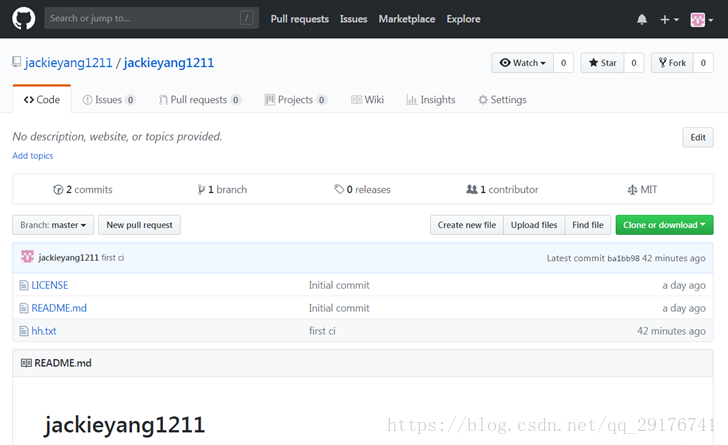Expand Clone or download dropdown
The width and height of the screenshot is (728, 445).
[x=664, y=225]
